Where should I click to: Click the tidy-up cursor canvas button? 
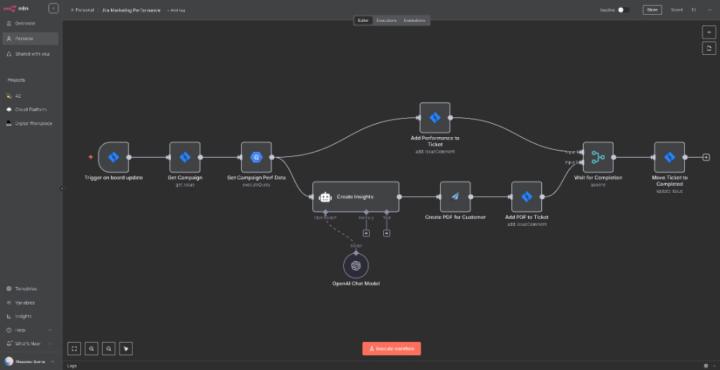(126, 348)
